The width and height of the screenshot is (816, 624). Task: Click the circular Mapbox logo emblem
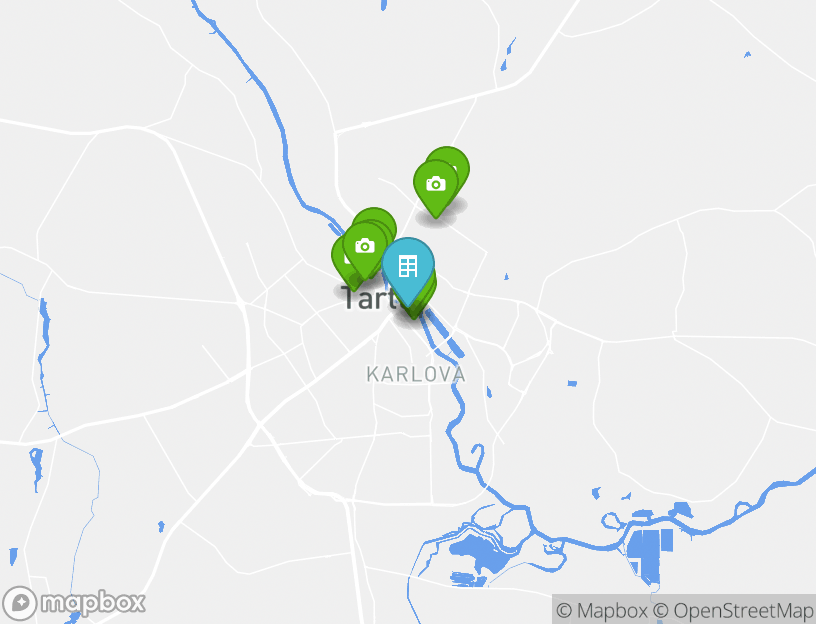(x=19, y=603)
